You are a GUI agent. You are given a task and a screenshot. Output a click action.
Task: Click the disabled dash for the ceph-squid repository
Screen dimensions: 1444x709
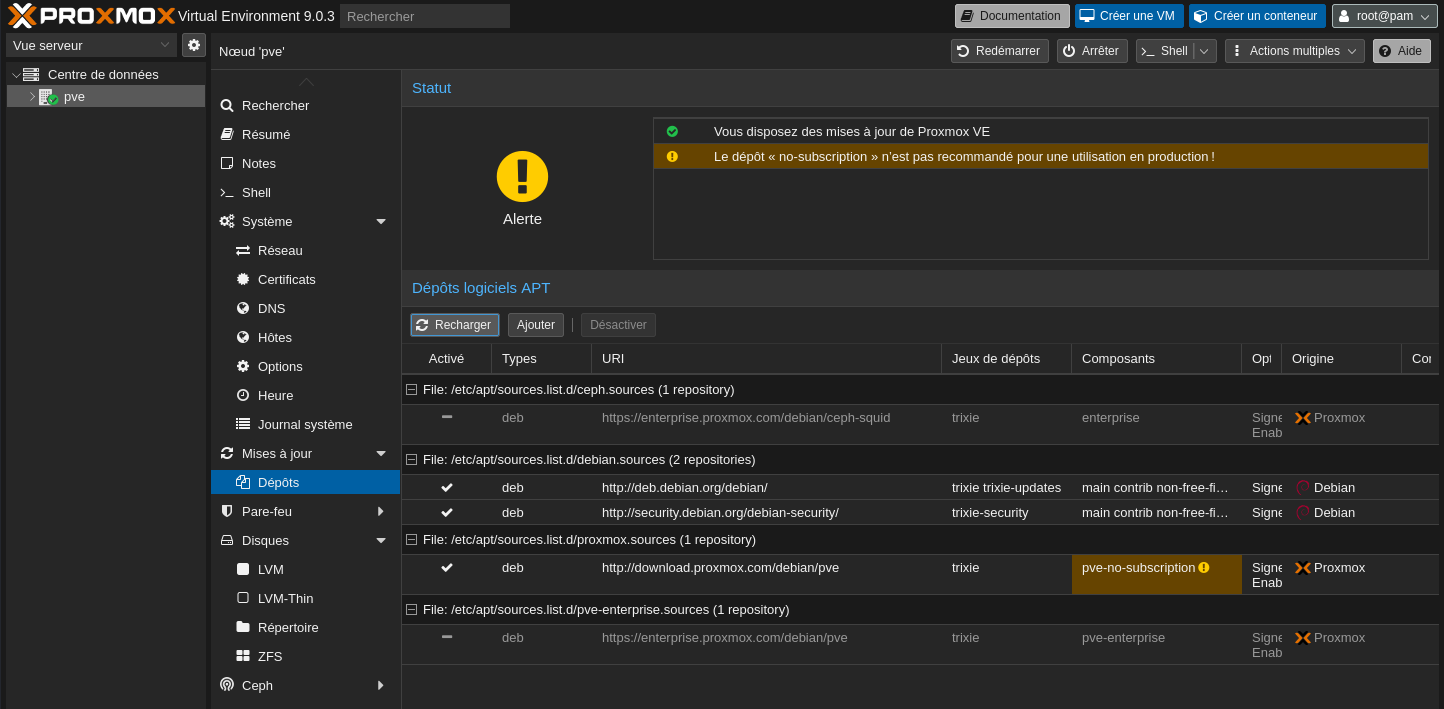point(447,417)
